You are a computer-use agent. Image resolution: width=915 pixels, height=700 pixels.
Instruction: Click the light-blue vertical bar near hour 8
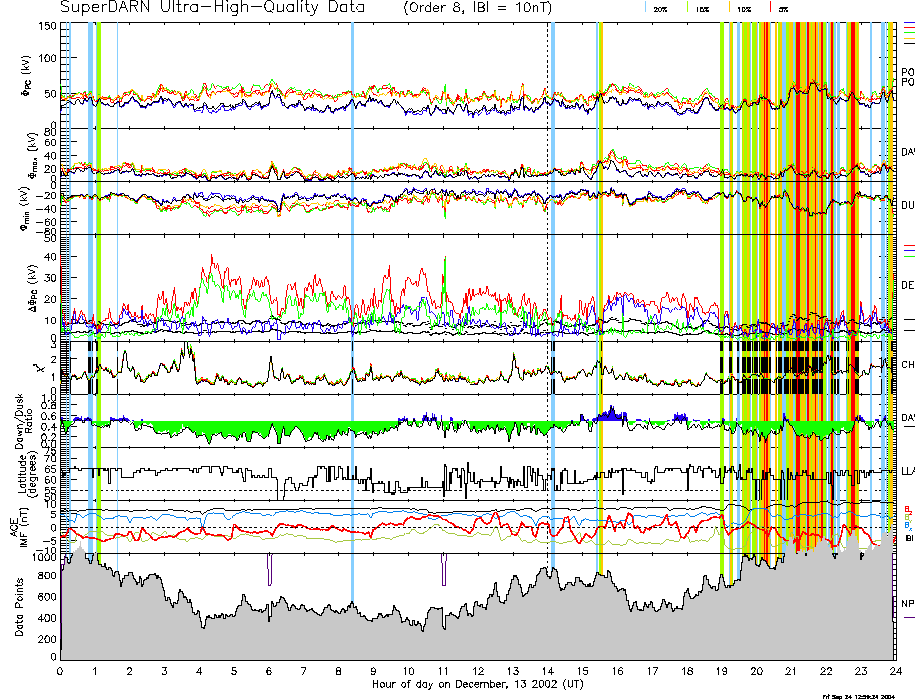point(352,300)
